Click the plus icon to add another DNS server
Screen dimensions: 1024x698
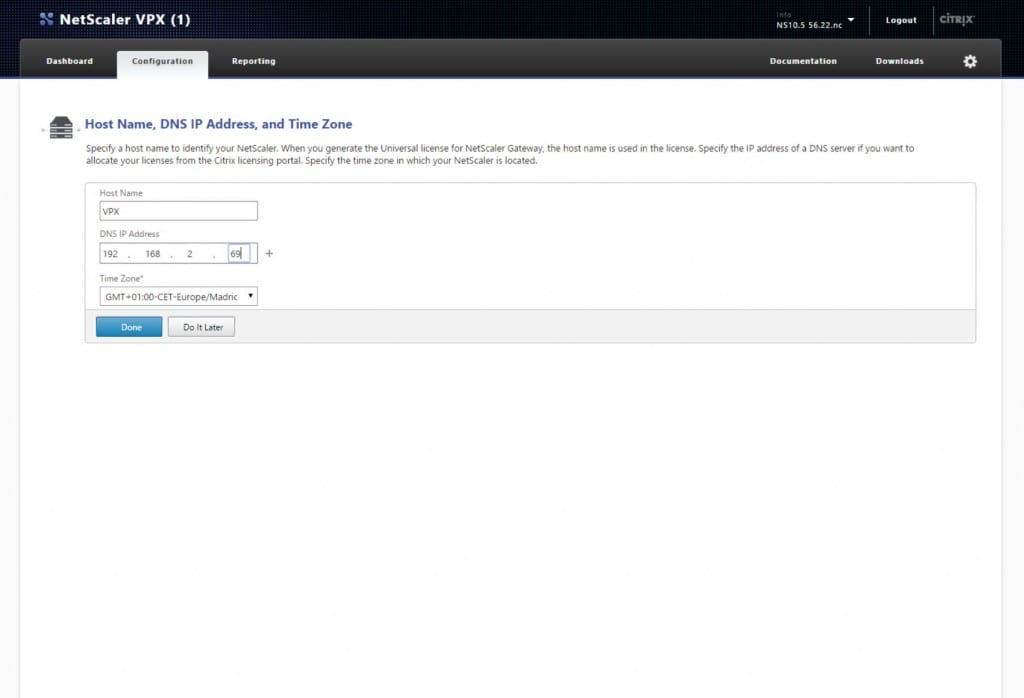(x=269, y=253)
